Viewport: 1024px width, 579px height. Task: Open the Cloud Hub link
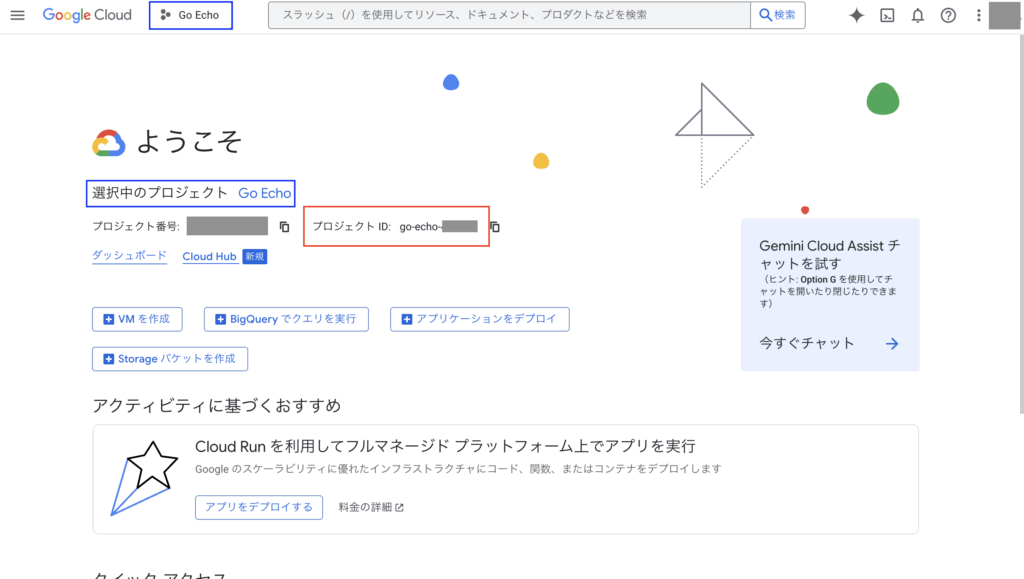pyautogui.click(x=209, y=257)
